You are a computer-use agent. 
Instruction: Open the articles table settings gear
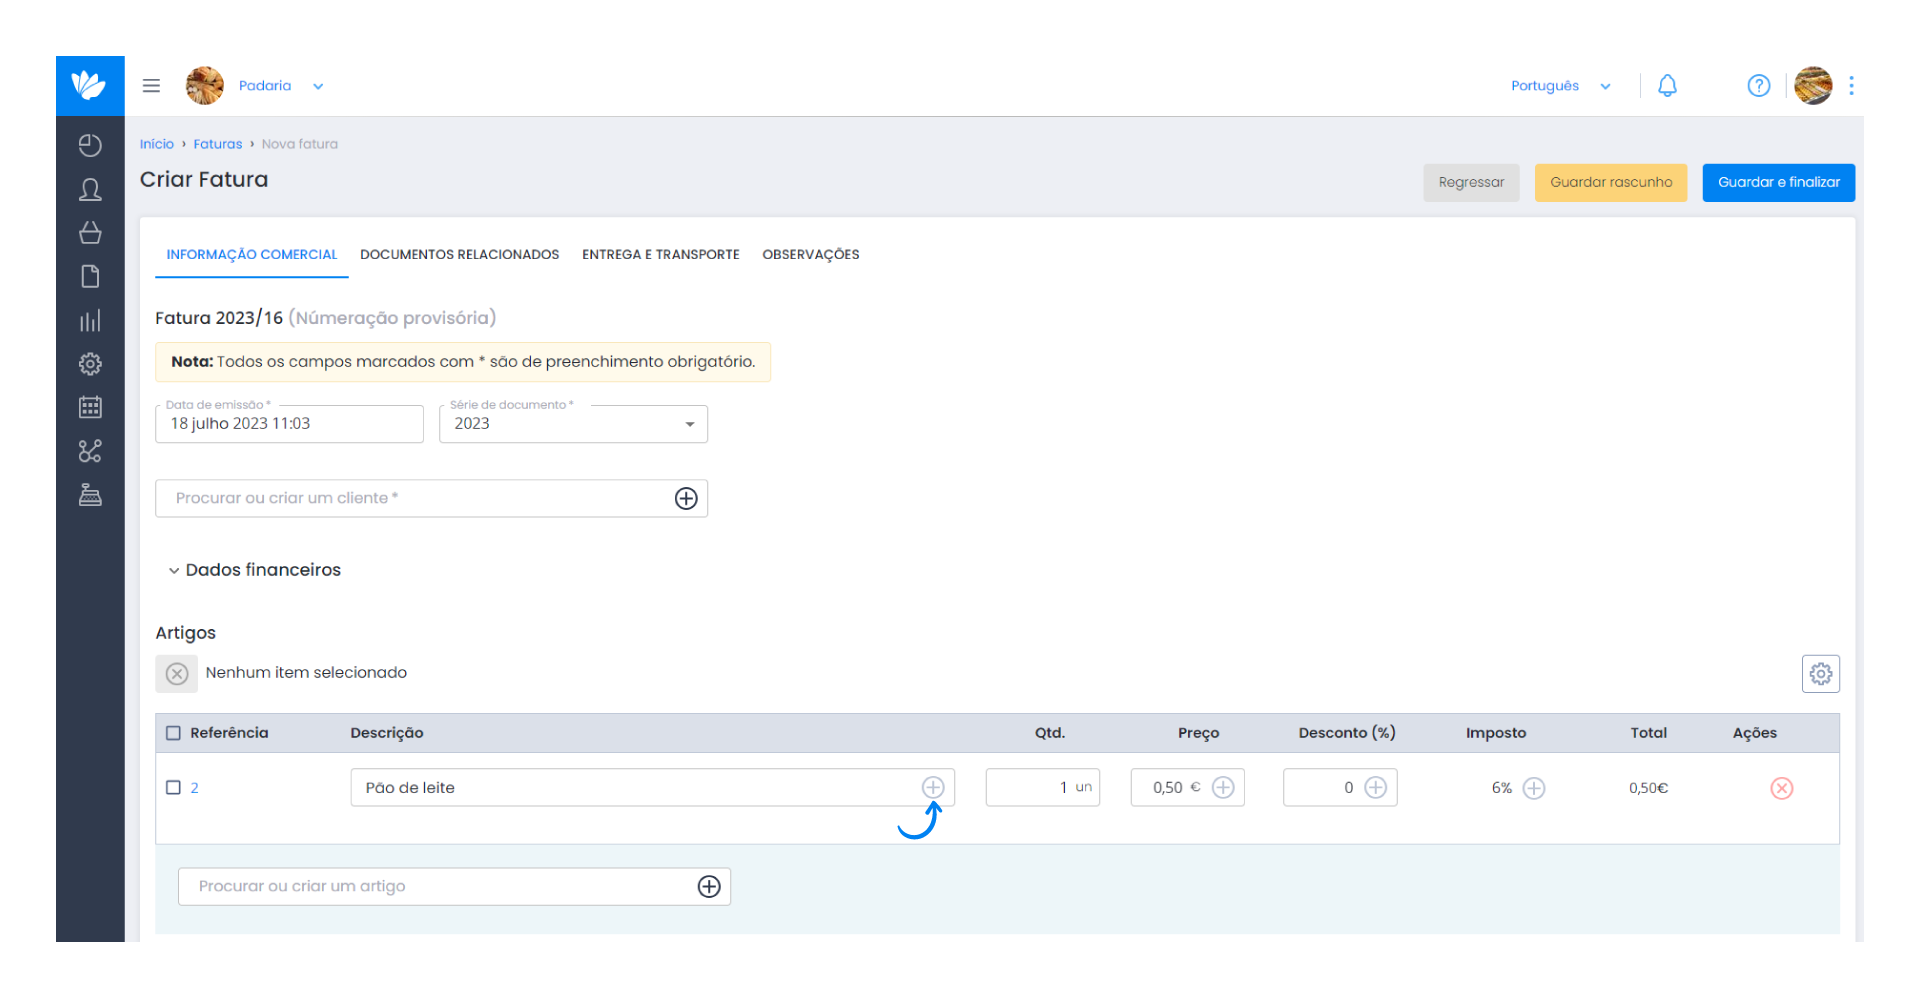coord(1821,674)
